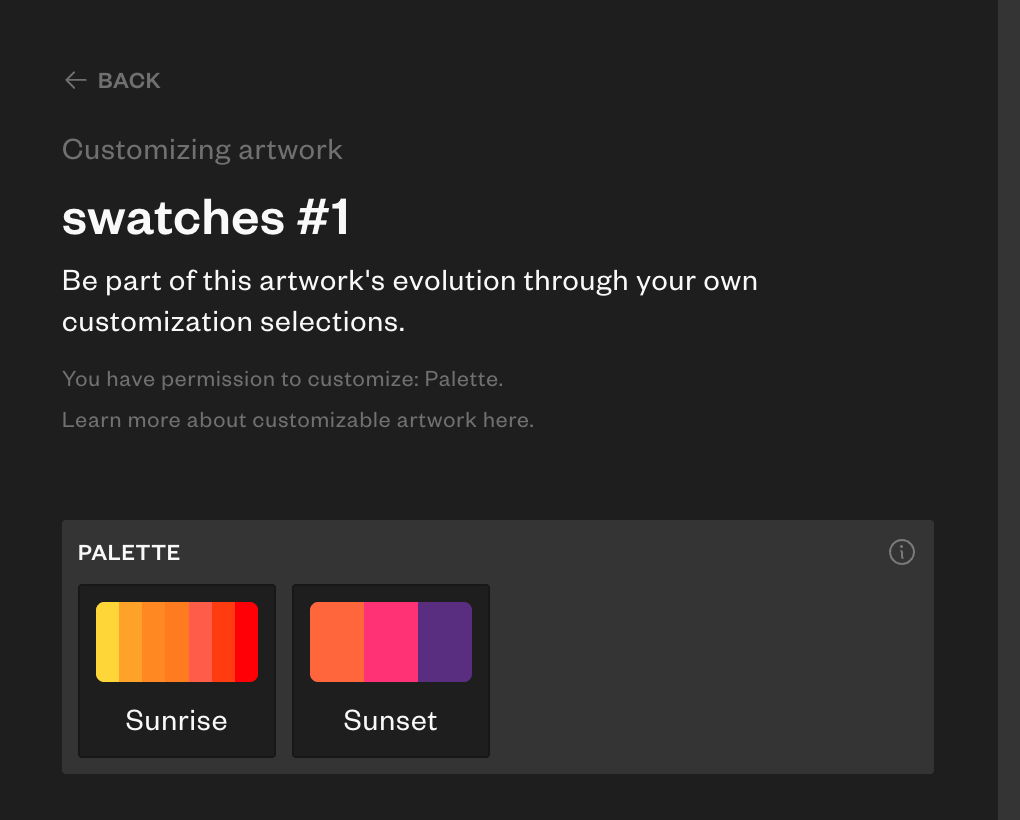Click the pink block in Sunset swatch
1020x820 pixels.
tap(391, 642)
